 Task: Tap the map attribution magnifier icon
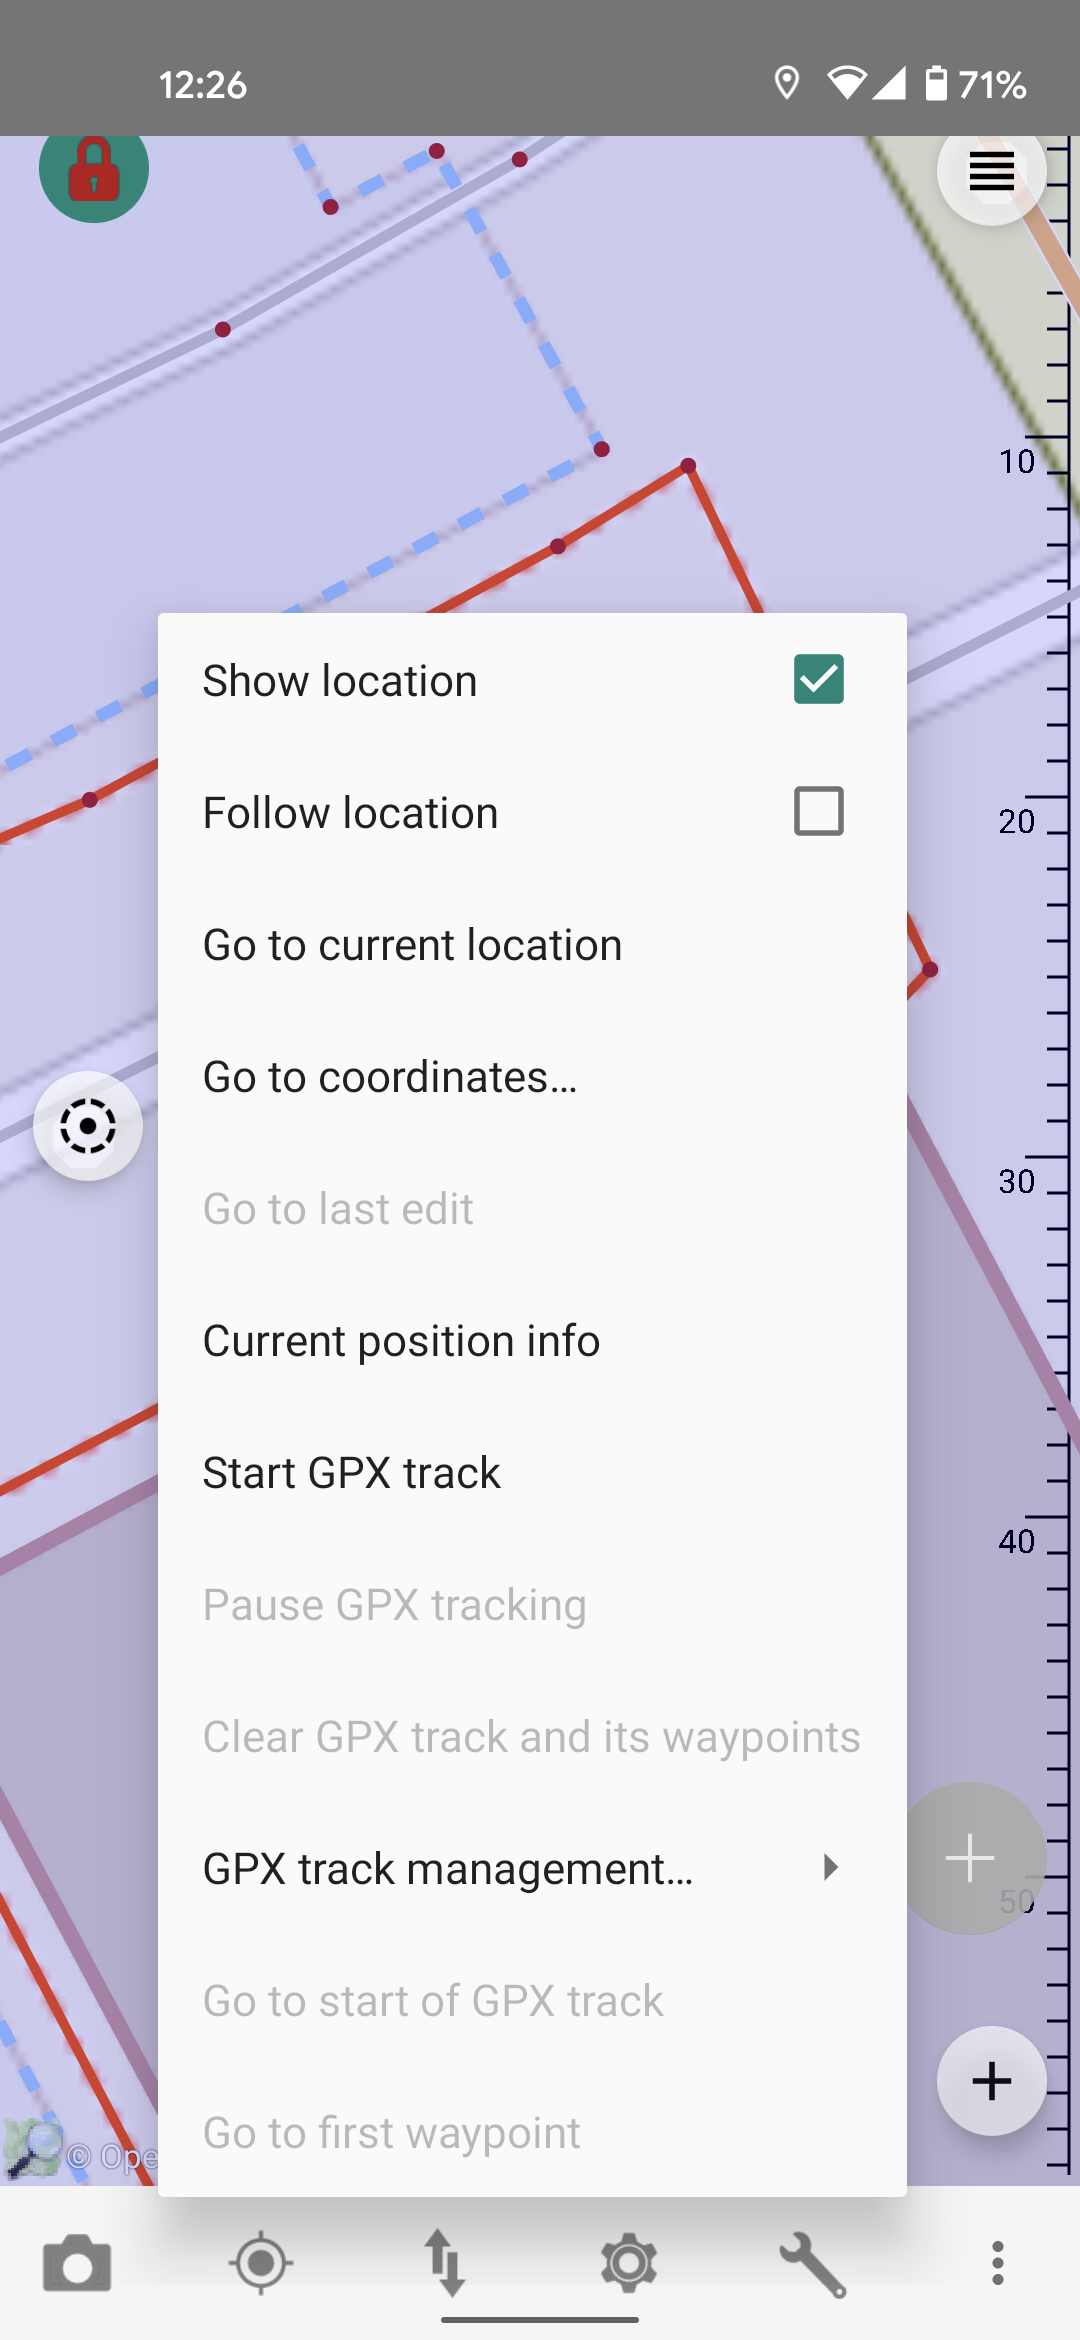pyautogui.click(x=32, y=2148)
